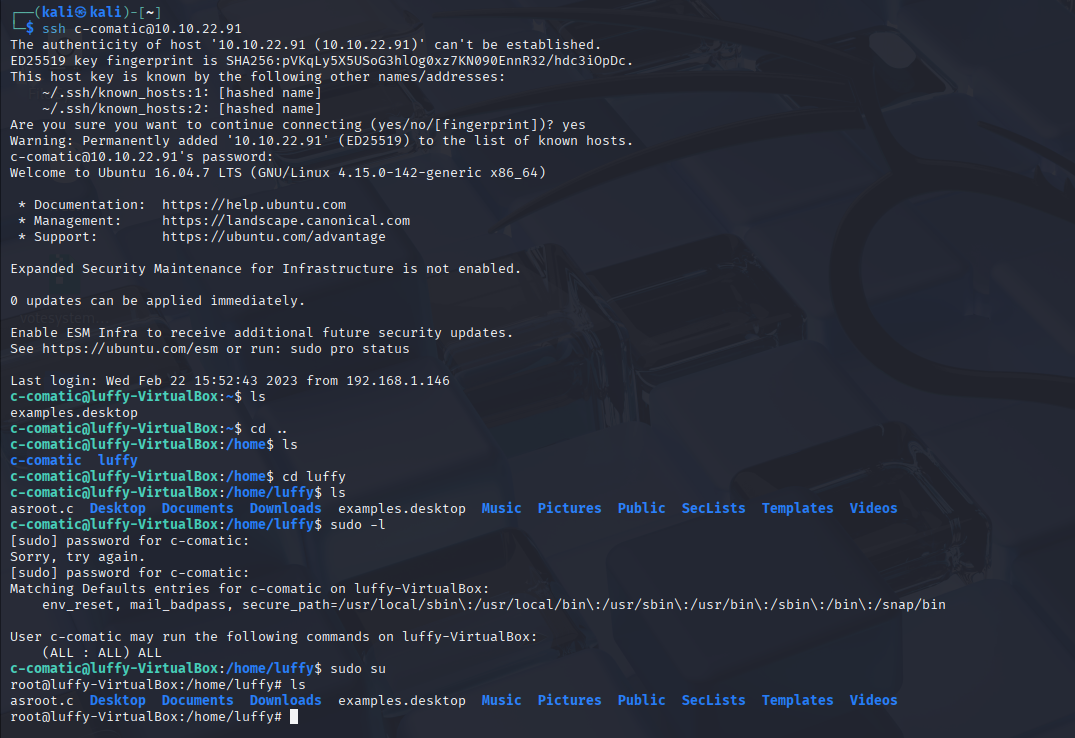Click the terminal cursor at the root prompt
Screen dimensions: 1075x738
[x=295, y=716]
